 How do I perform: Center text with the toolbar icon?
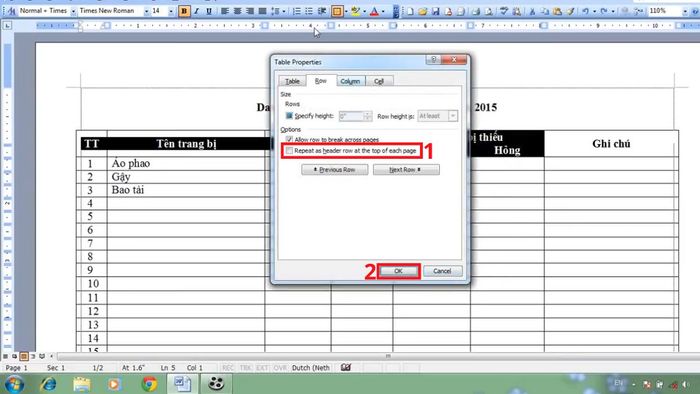(238, 11)
